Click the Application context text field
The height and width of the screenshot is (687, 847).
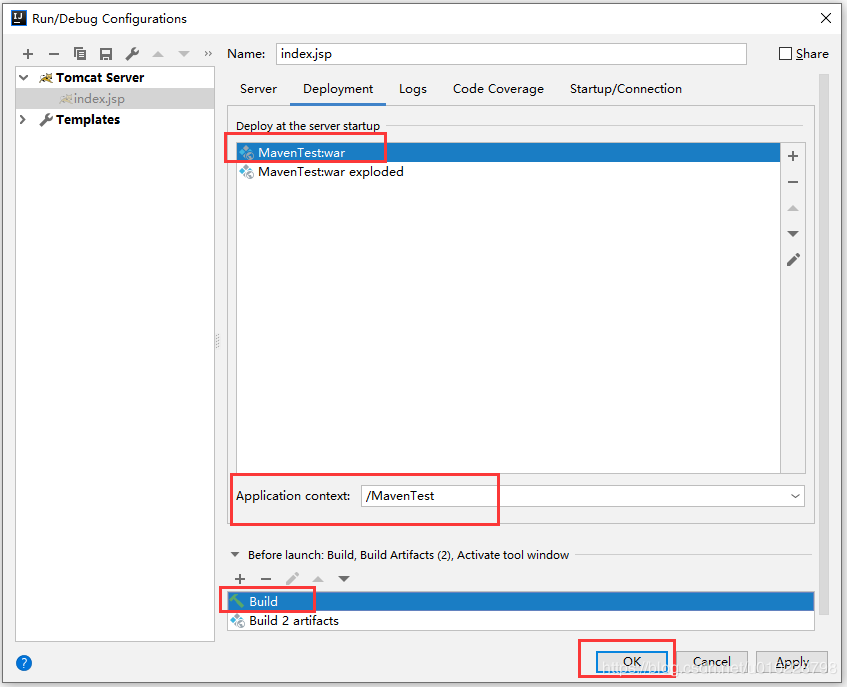point(582,496)
